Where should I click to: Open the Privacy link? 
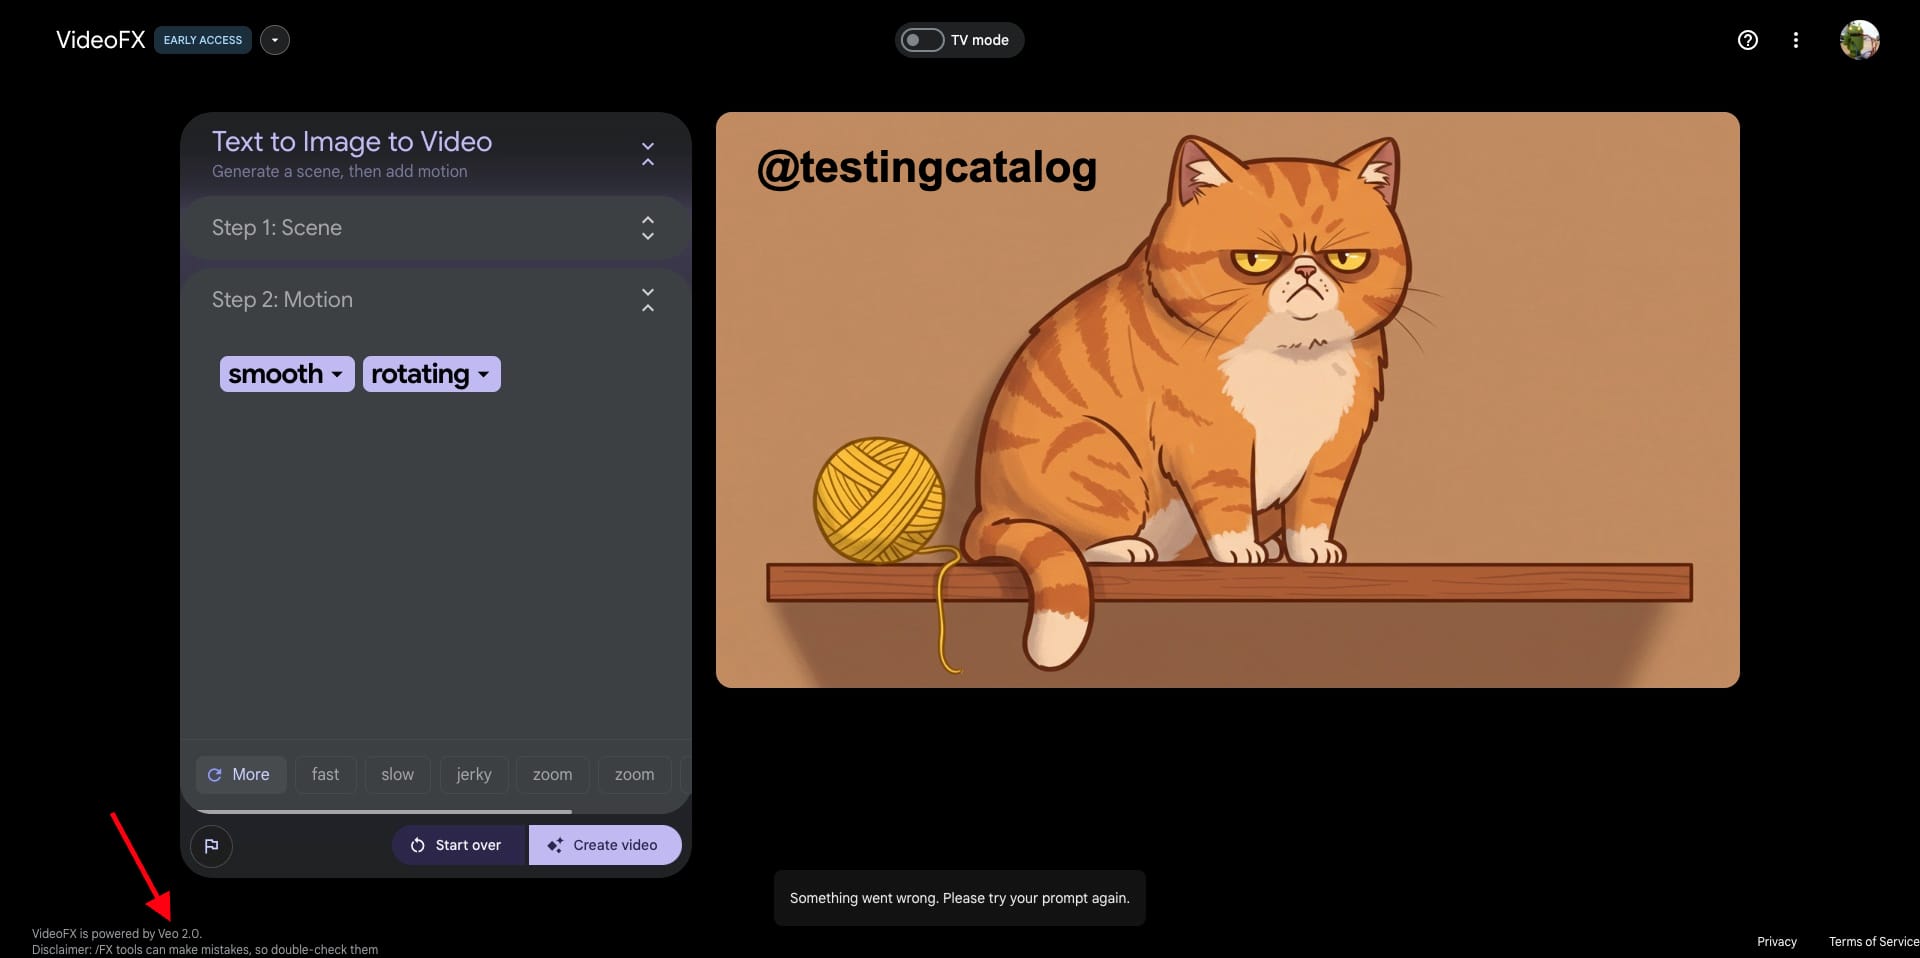click(x=1777, y=942)
